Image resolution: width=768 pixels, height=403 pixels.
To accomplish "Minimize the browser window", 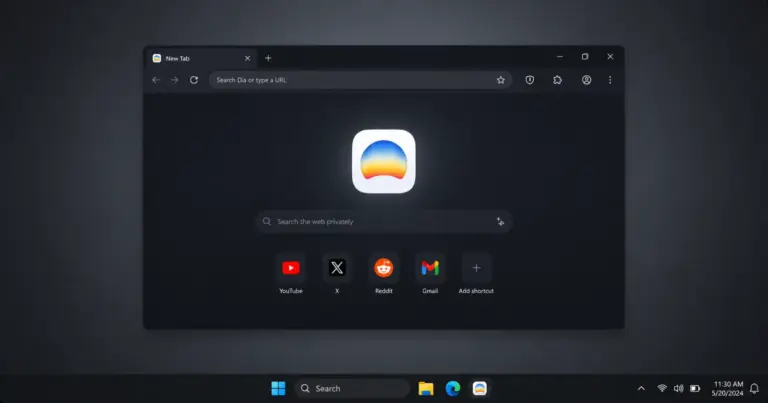I will (560, 57).
